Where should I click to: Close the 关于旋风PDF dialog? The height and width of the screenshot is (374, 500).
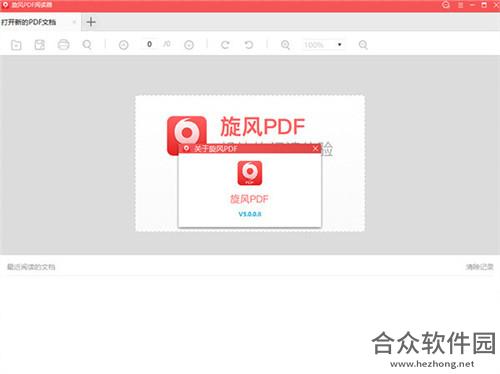[315, 148]
